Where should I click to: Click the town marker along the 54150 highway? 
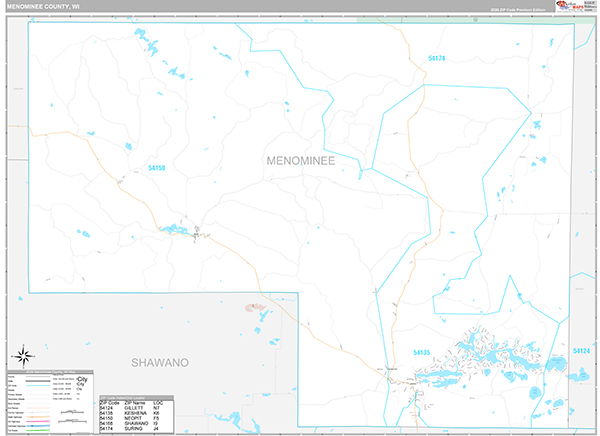click(x=196, y=232)
